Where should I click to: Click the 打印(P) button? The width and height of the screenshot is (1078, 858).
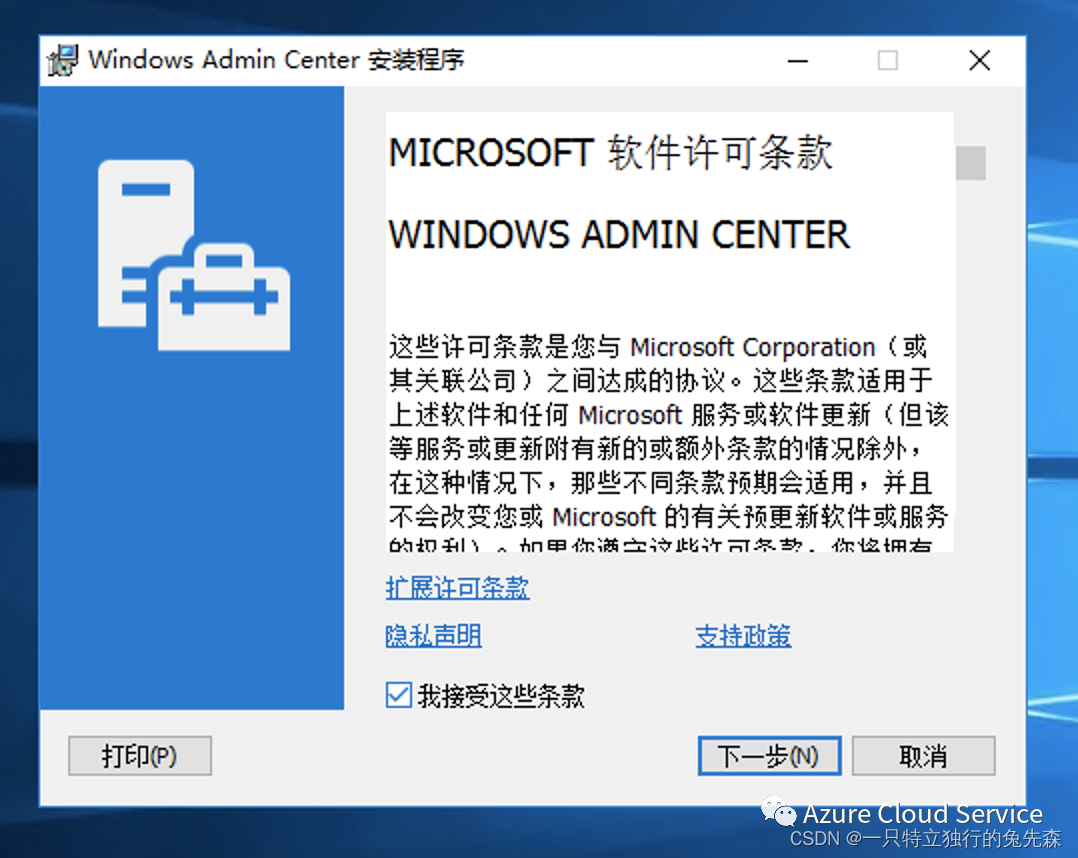(140, 756)
